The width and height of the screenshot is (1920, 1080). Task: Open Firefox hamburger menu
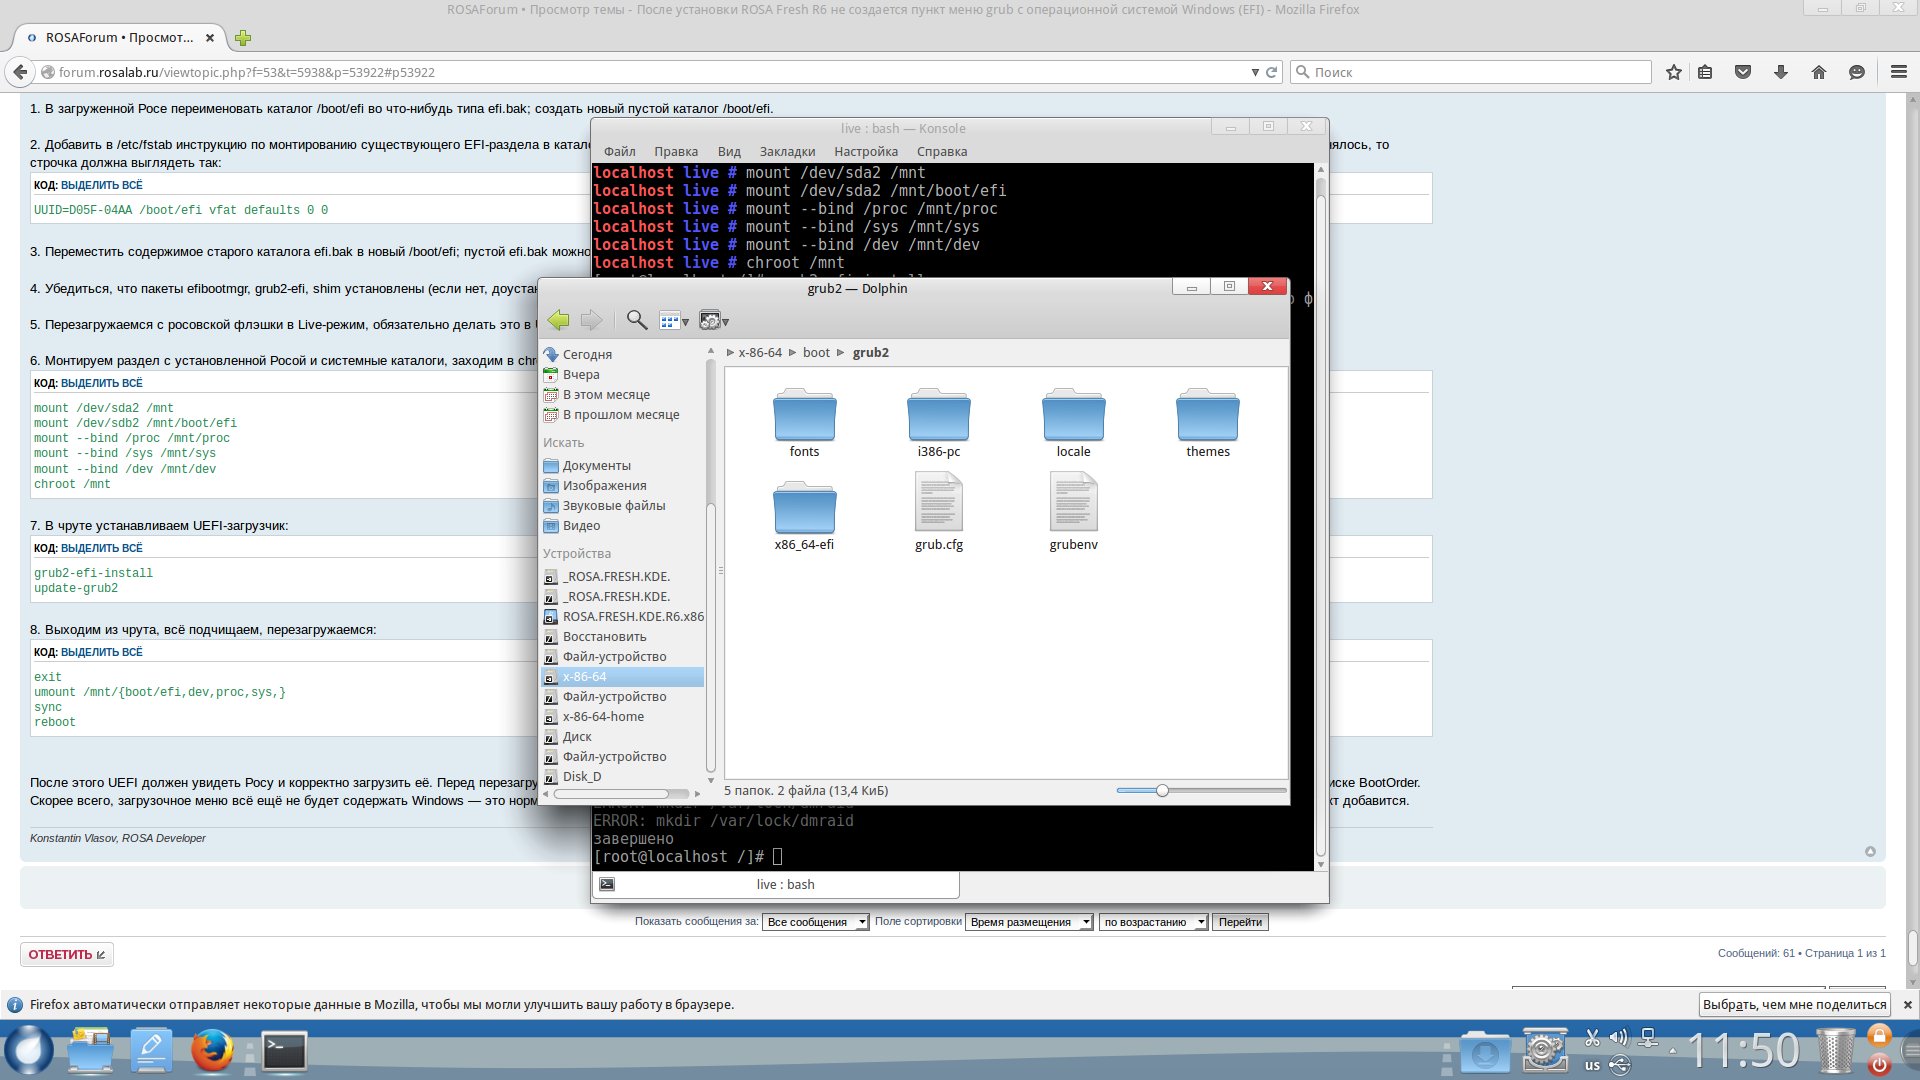pos(1898,72)
